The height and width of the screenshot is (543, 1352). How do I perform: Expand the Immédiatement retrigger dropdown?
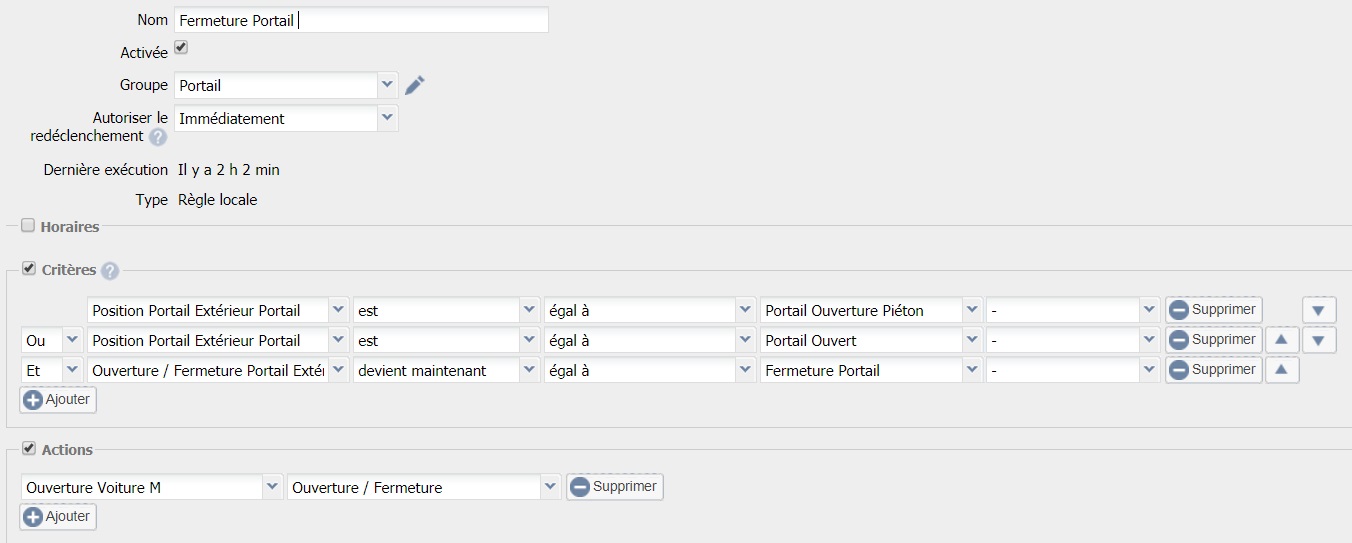[x=387, y=118]
